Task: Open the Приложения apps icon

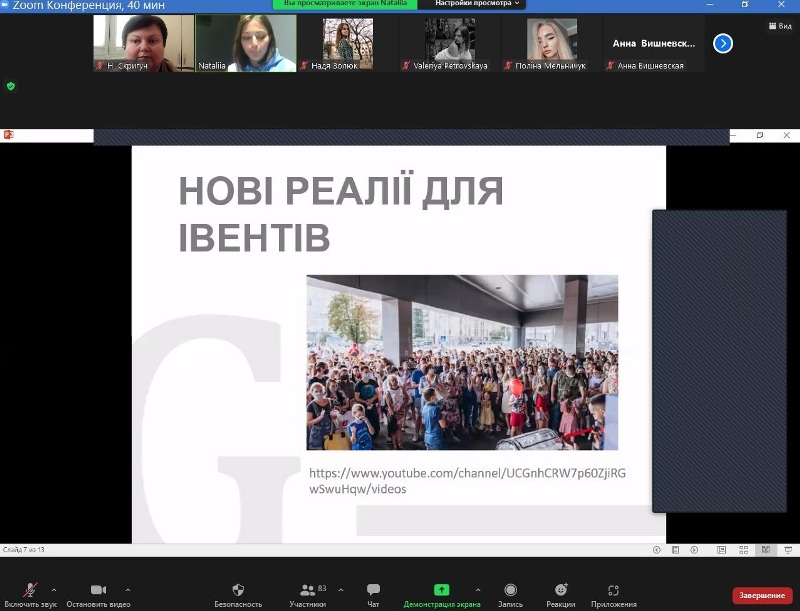Action: pyautogui.click(x=613, y=590)
